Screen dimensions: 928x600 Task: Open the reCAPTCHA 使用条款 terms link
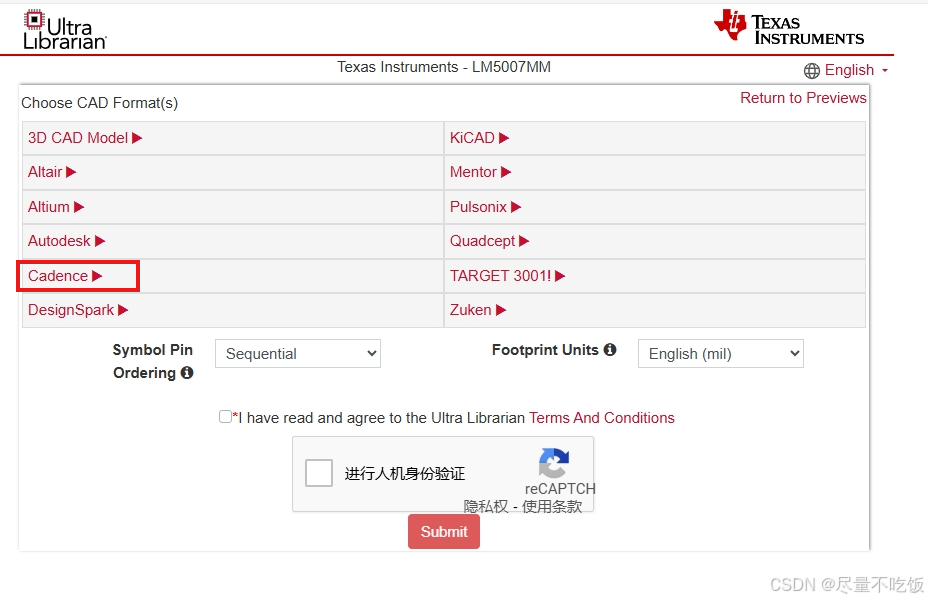pyautogui.click(x=552, y=507)
